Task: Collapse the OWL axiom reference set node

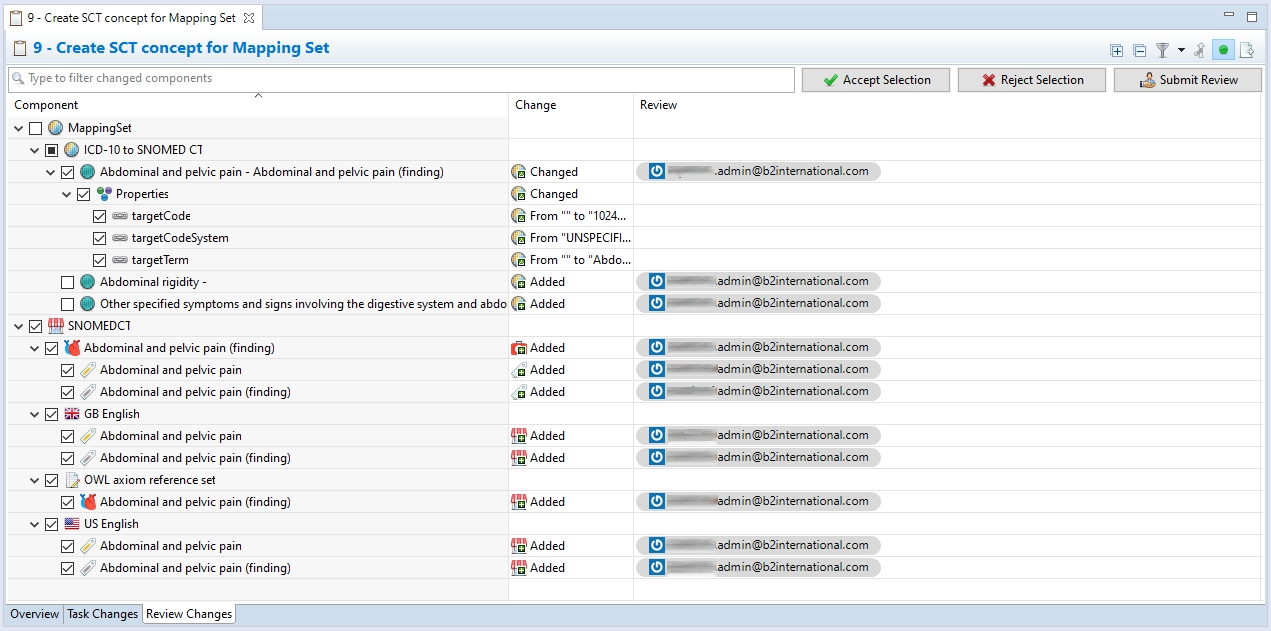Action: point(35,480)
